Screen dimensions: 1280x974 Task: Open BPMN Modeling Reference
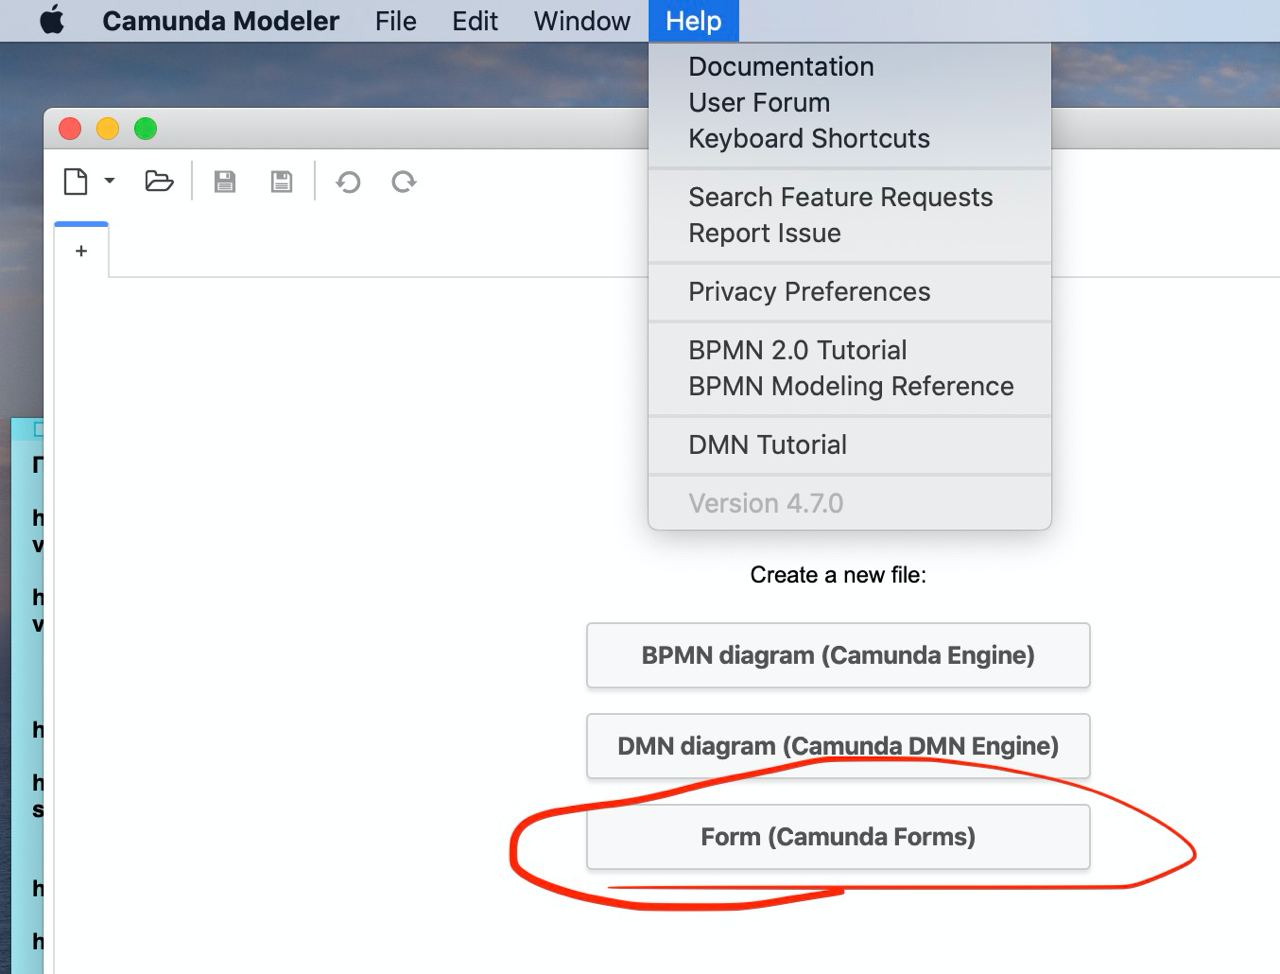click(850, 386)
